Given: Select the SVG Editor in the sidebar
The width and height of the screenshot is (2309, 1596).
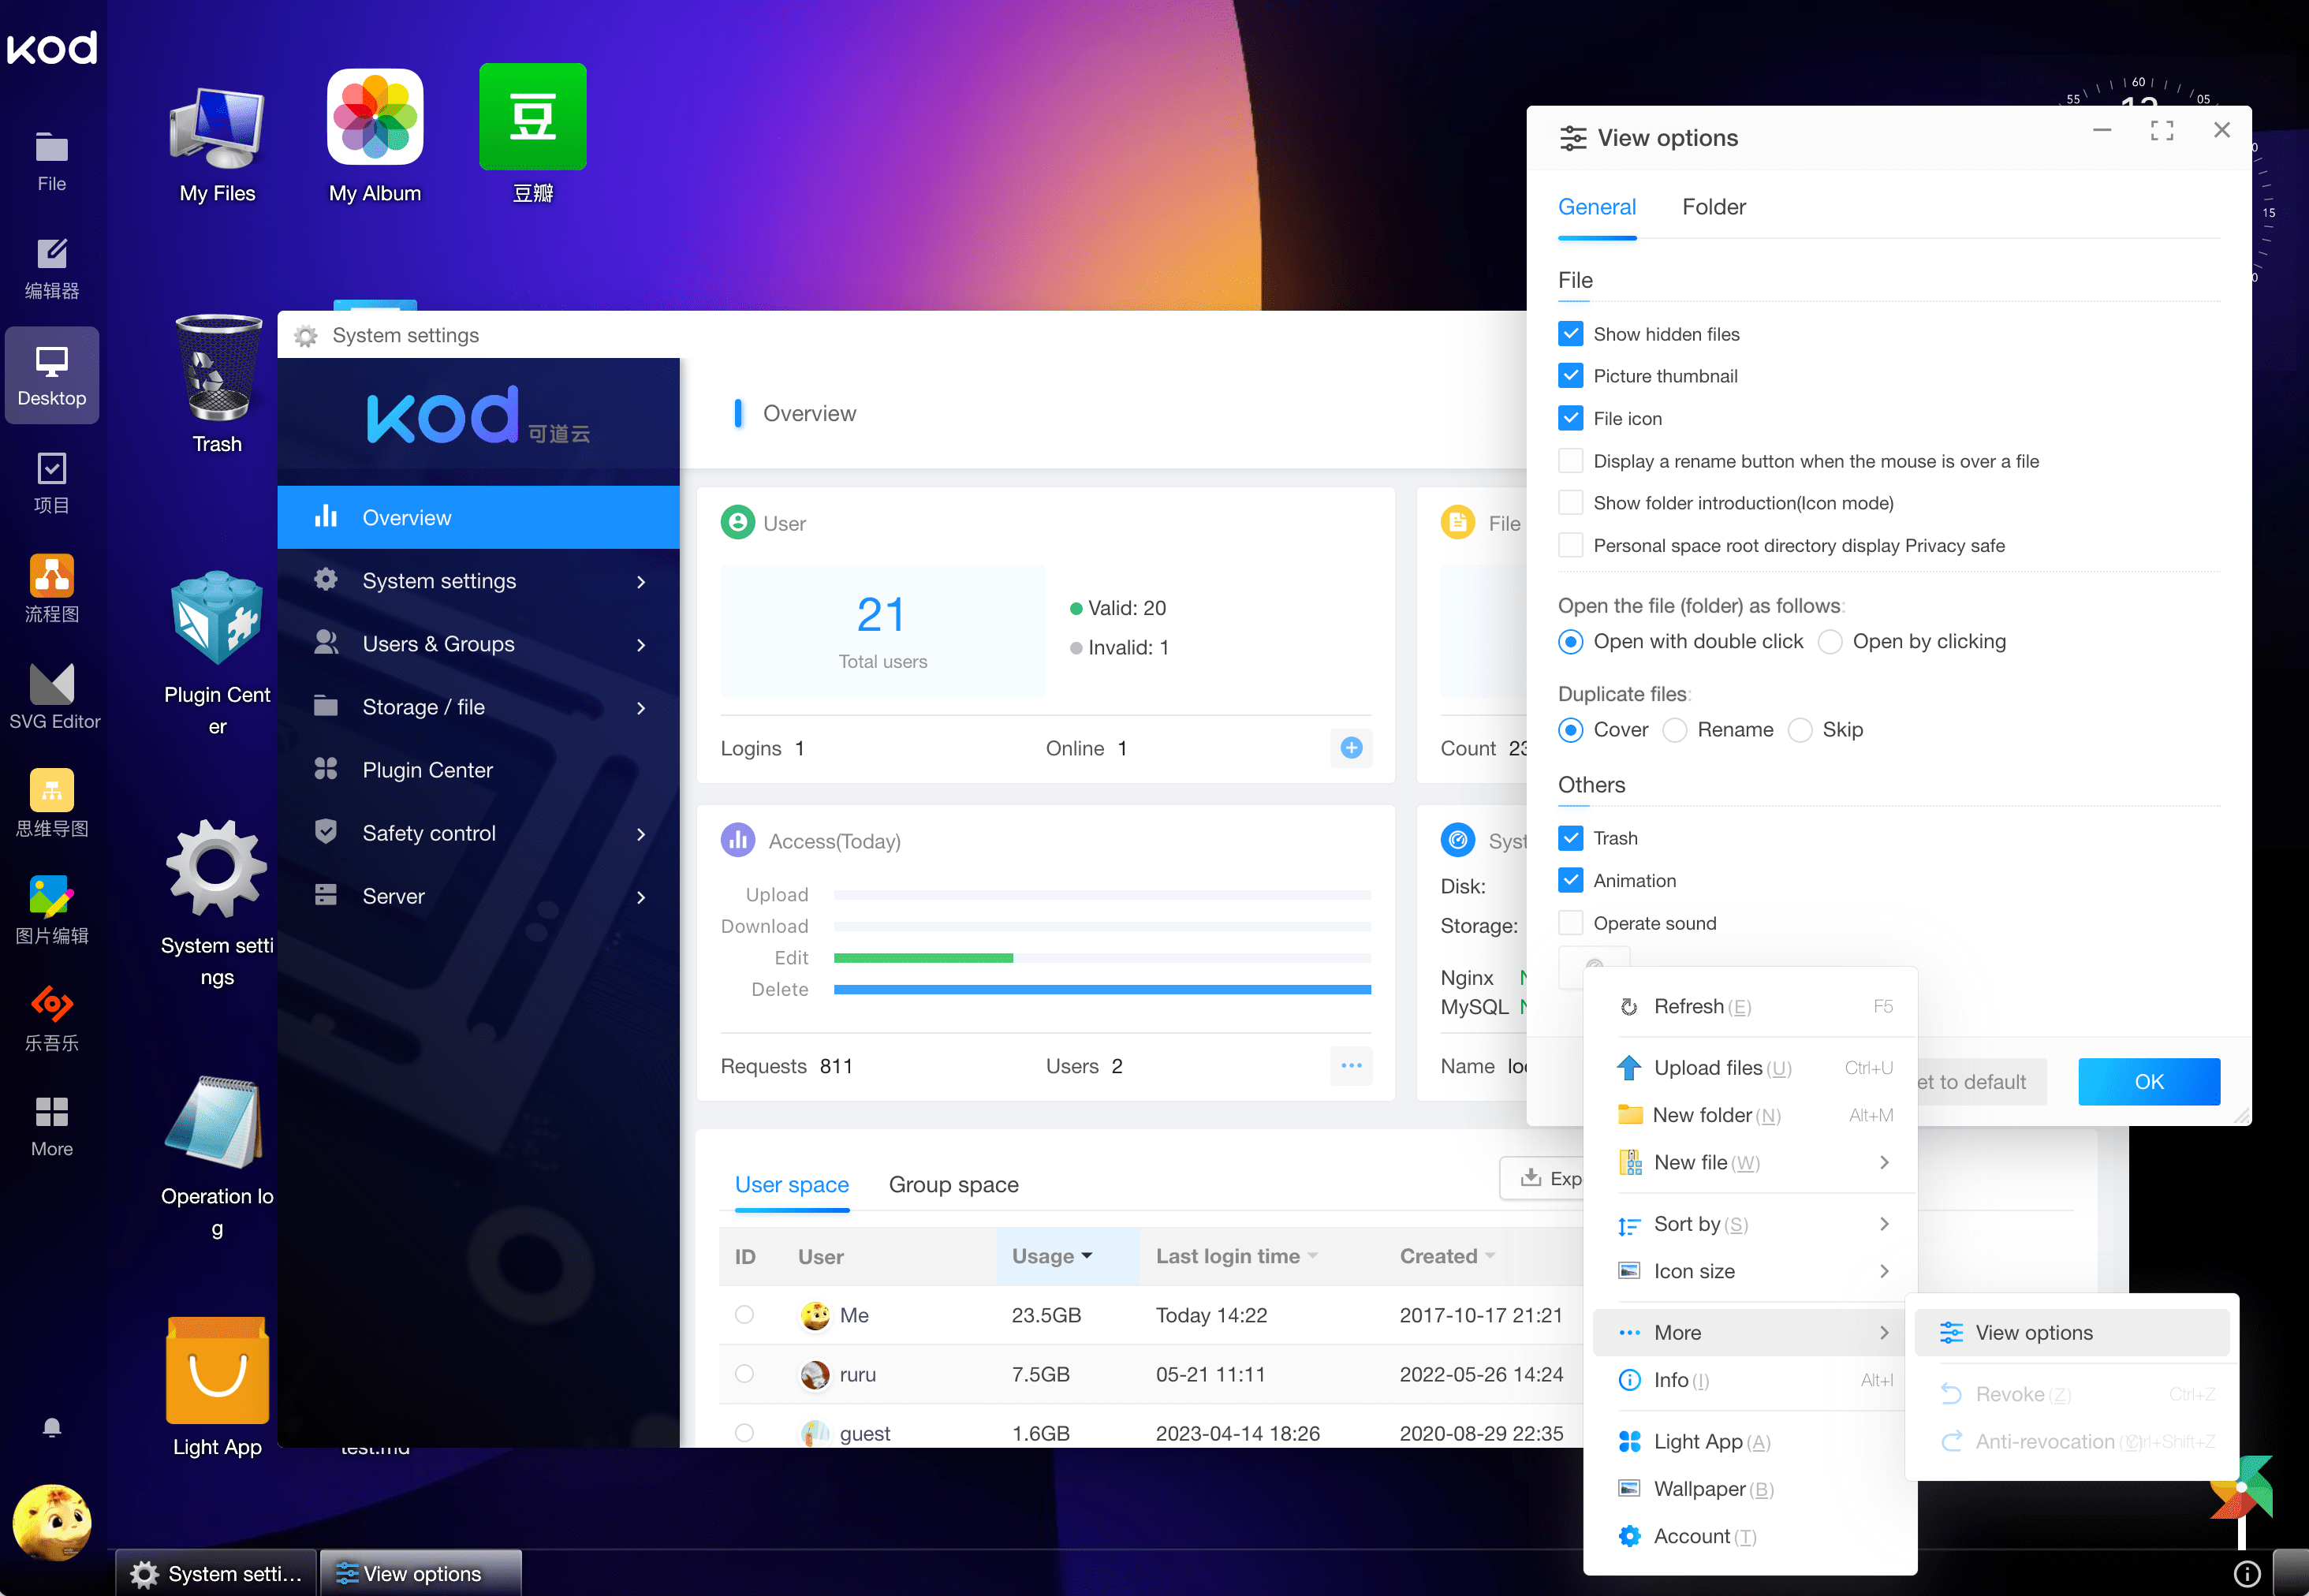Looking at the screenshot, I should 52,693.
